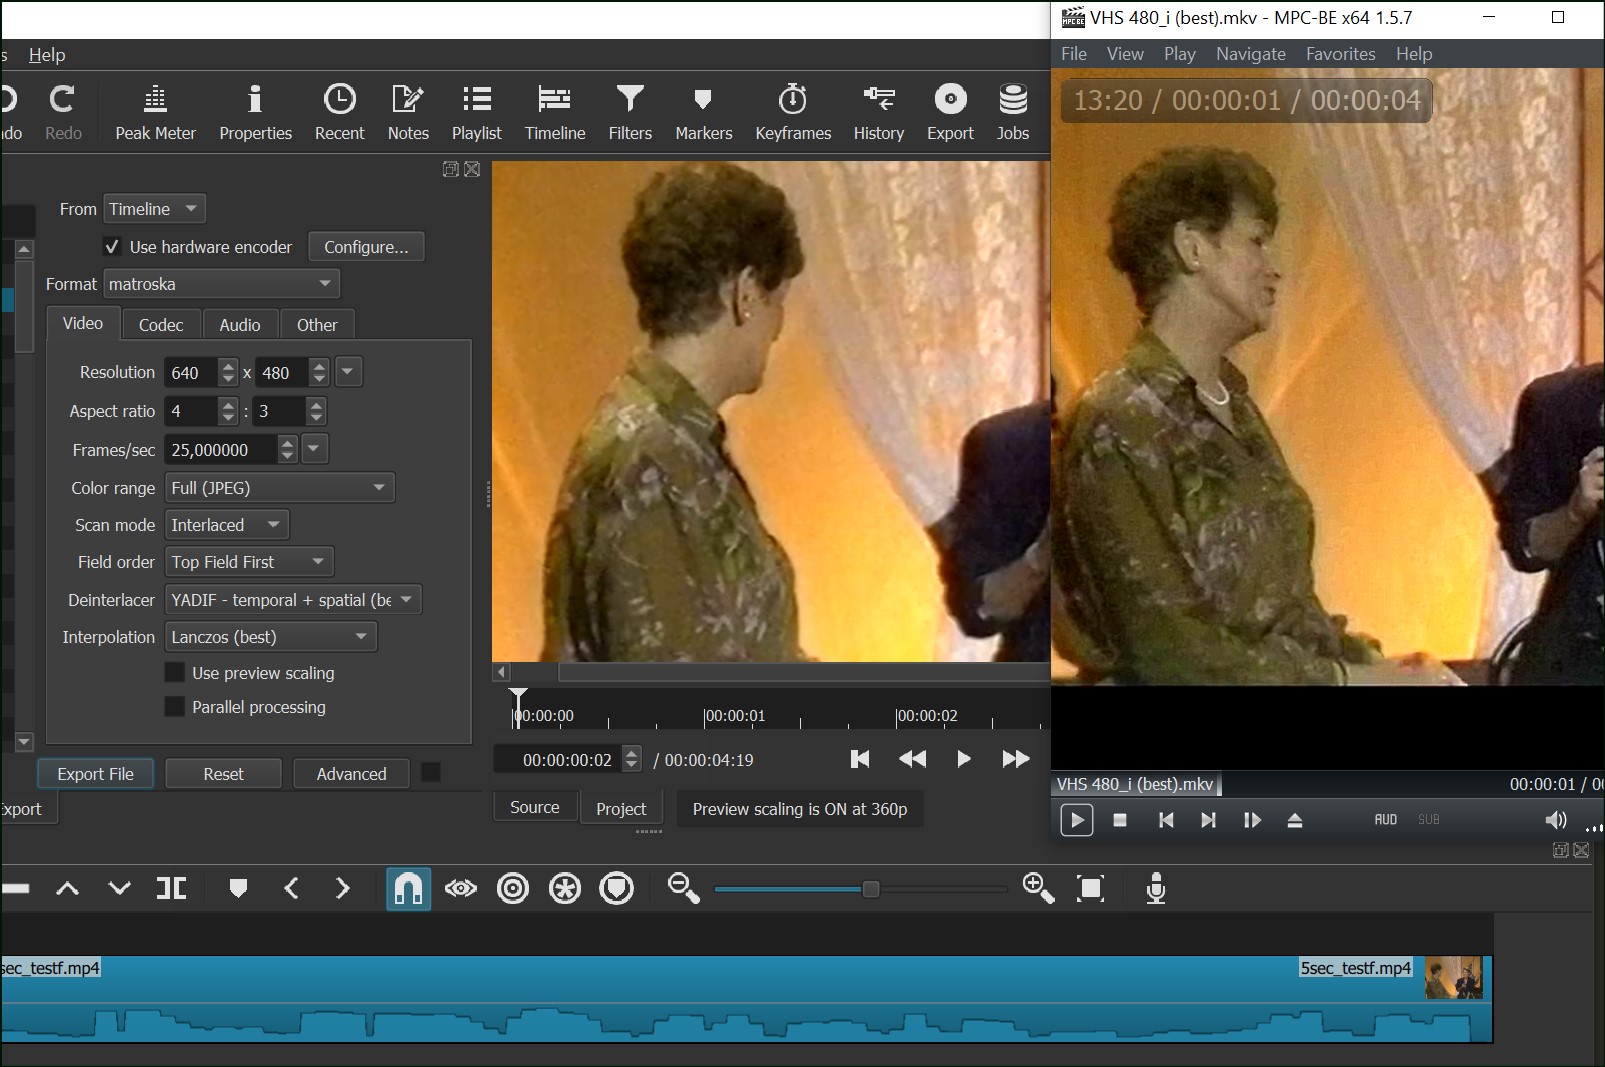Open the Navigate menu in MPC-BE
This screenshot has width=1605, height=1067.
pos(1250,54)
